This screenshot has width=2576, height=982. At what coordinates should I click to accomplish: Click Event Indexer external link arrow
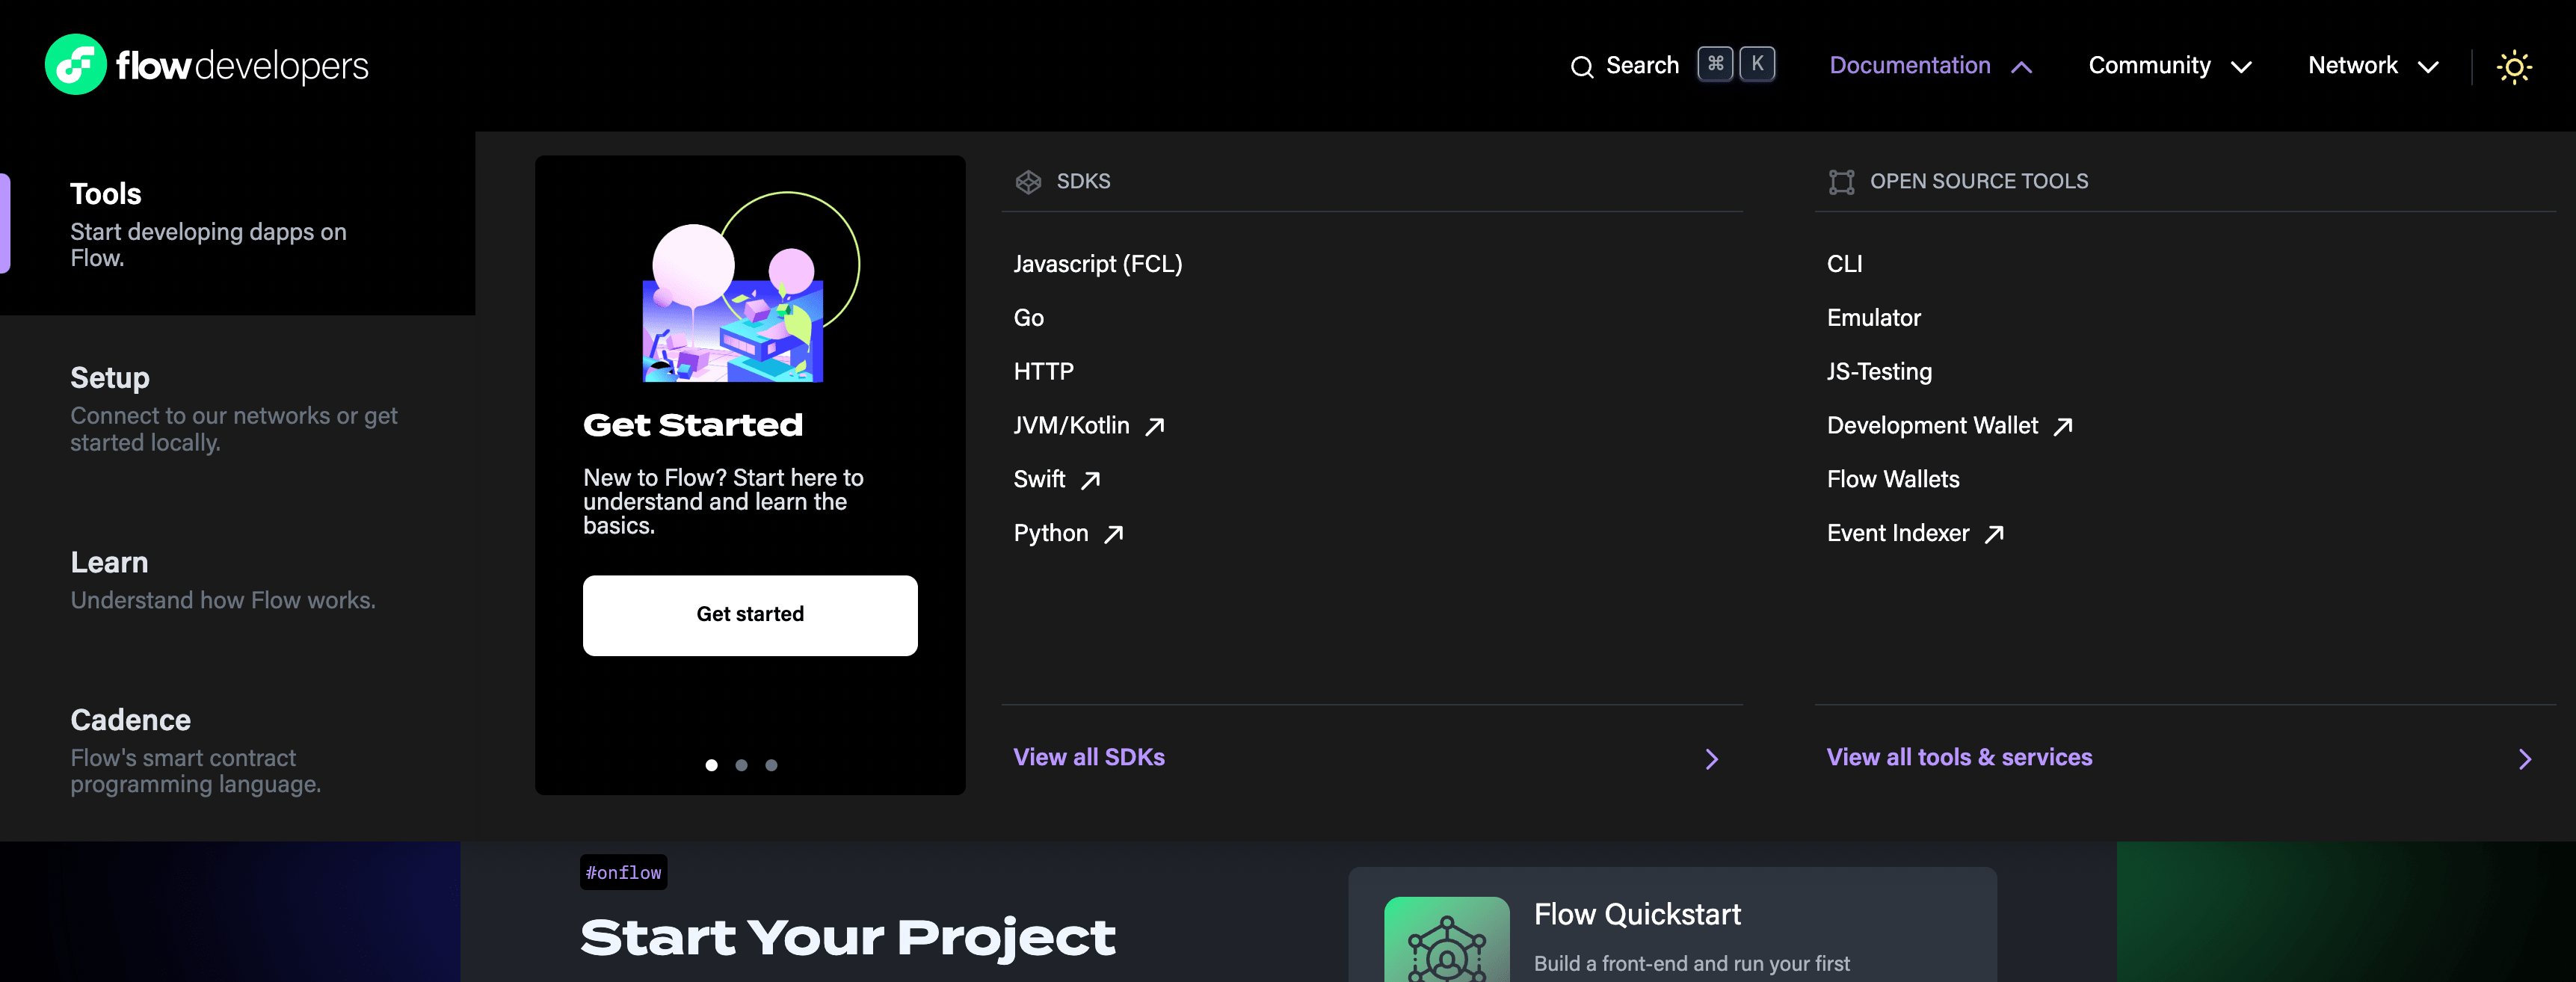click(1994, 535)
